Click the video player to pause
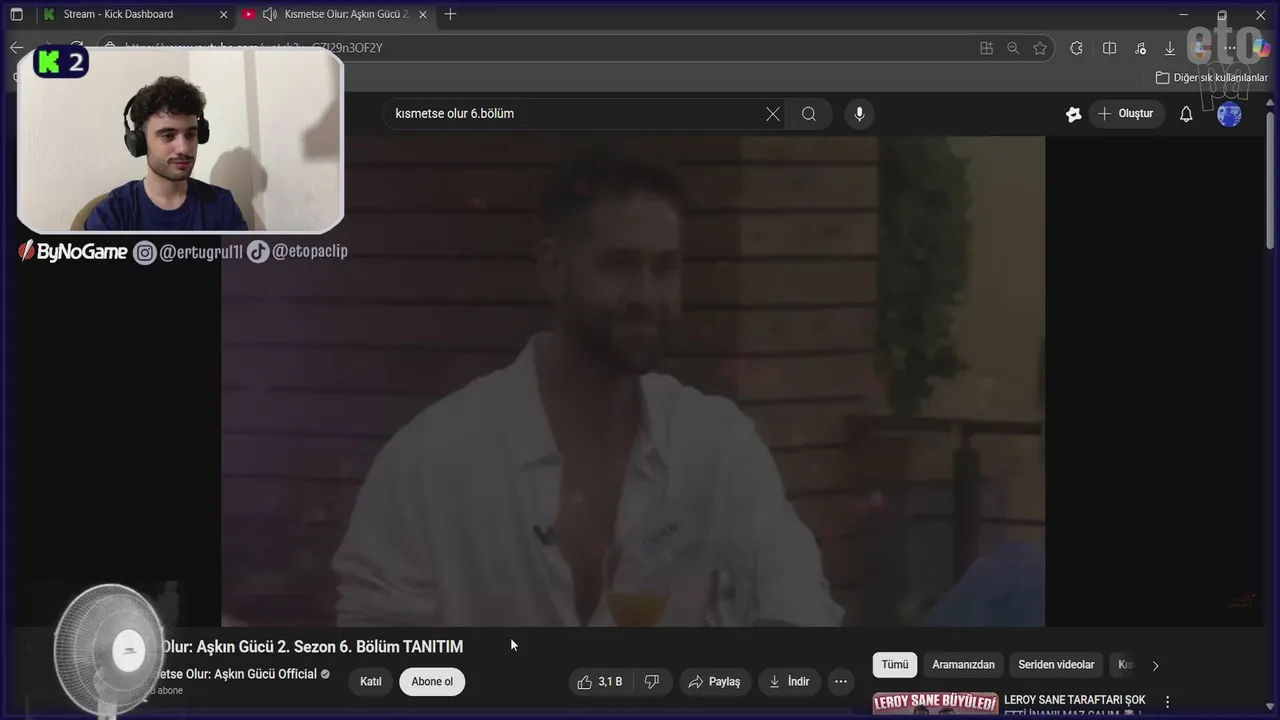The image size is (1280, 720). point(633,381)
